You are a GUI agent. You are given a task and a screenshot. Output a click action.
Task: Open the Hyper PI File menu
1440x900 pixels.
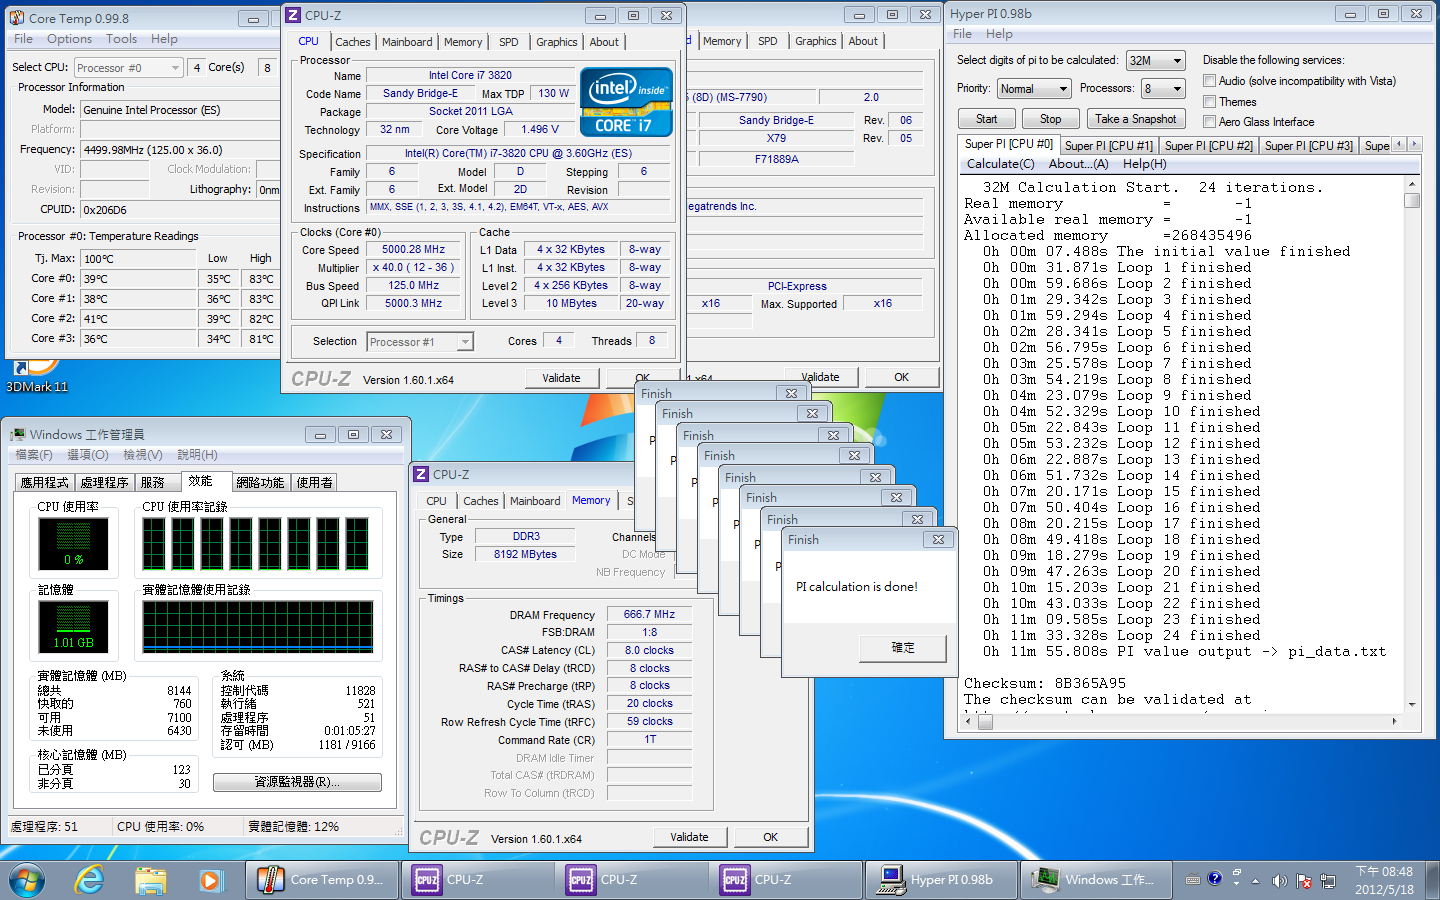[x=962, y=34]
